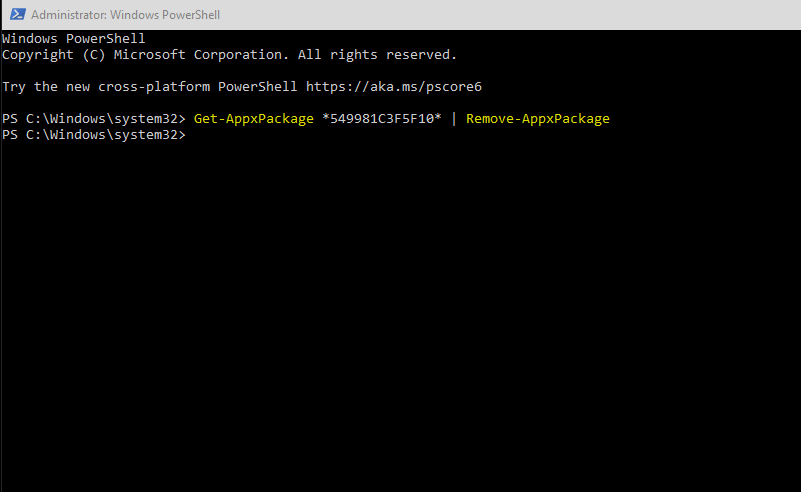
Task: Click the 'Windows PowerShell' banner line
Action: (x=74, y=38)
